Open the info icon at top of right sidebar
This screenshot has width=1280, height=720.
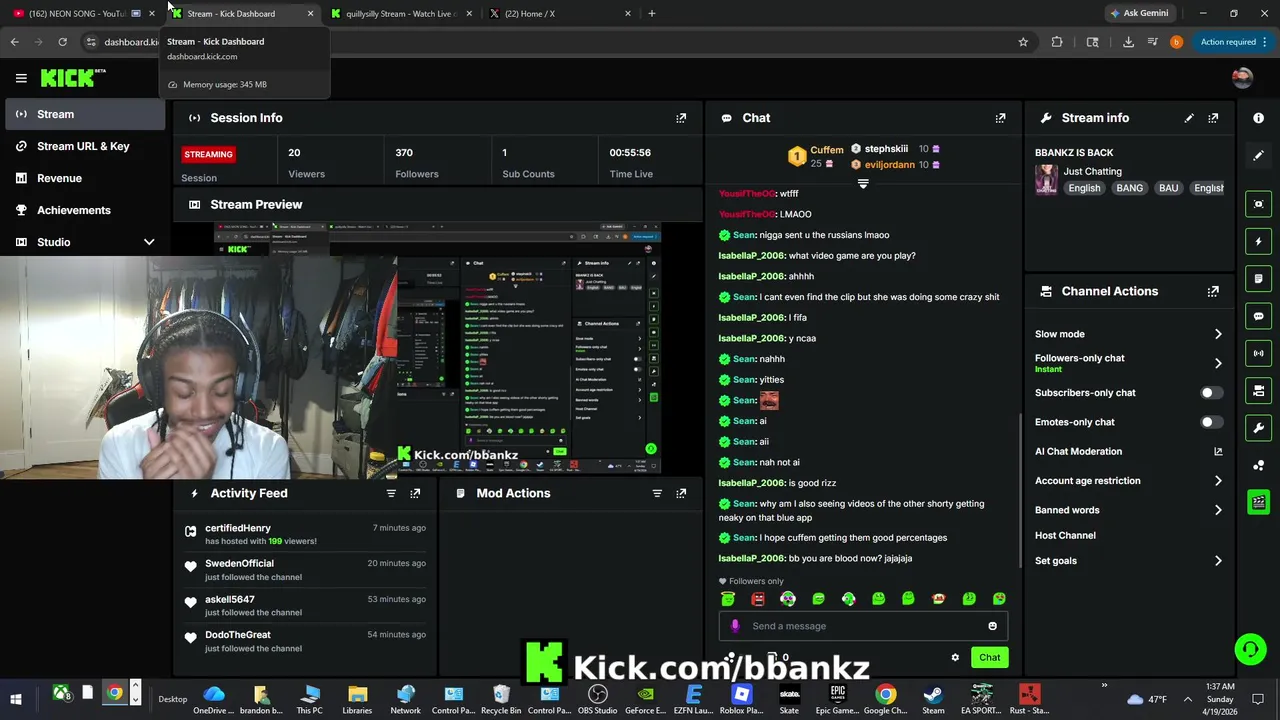pyautogui.click(x=1258, y=118)
